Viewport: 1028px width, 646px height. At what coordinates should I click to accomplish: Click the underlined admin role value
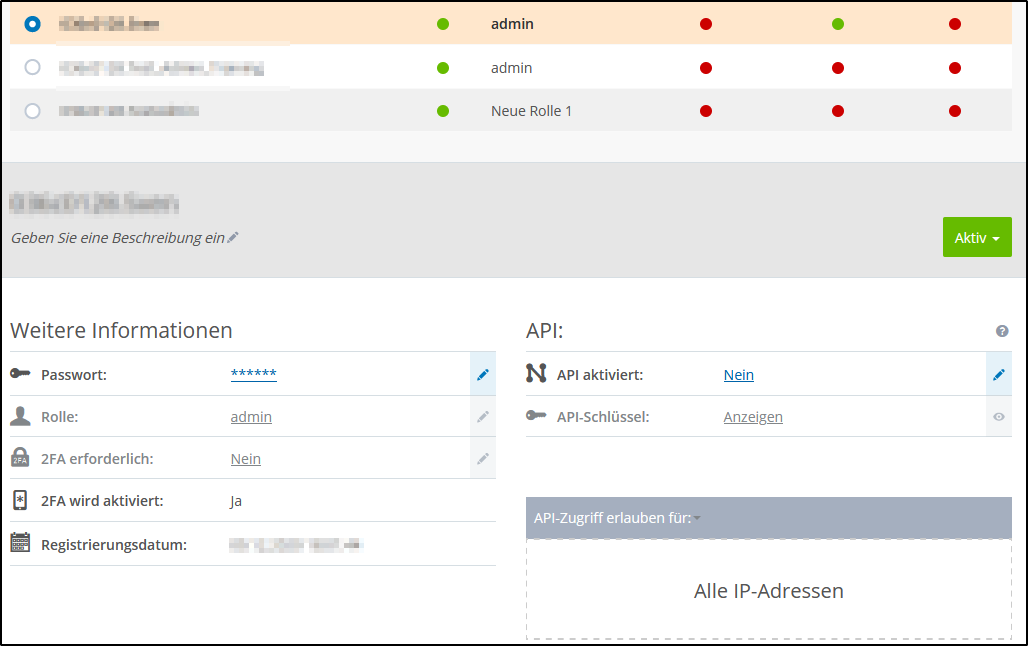coord(251,416)
